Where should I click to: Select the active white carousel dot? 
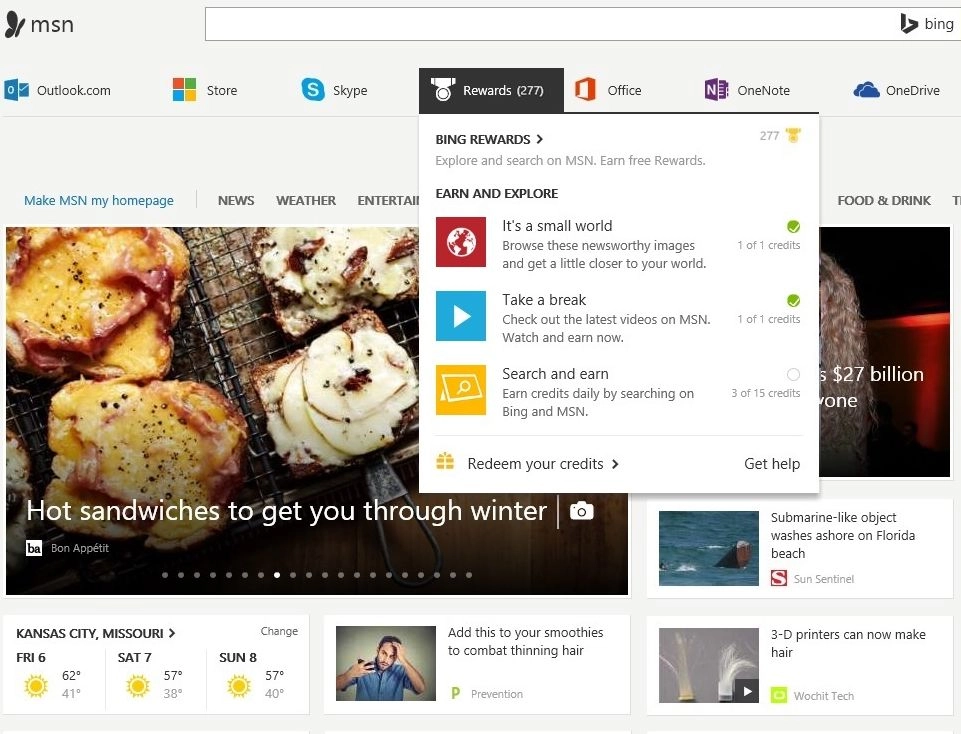277,575
